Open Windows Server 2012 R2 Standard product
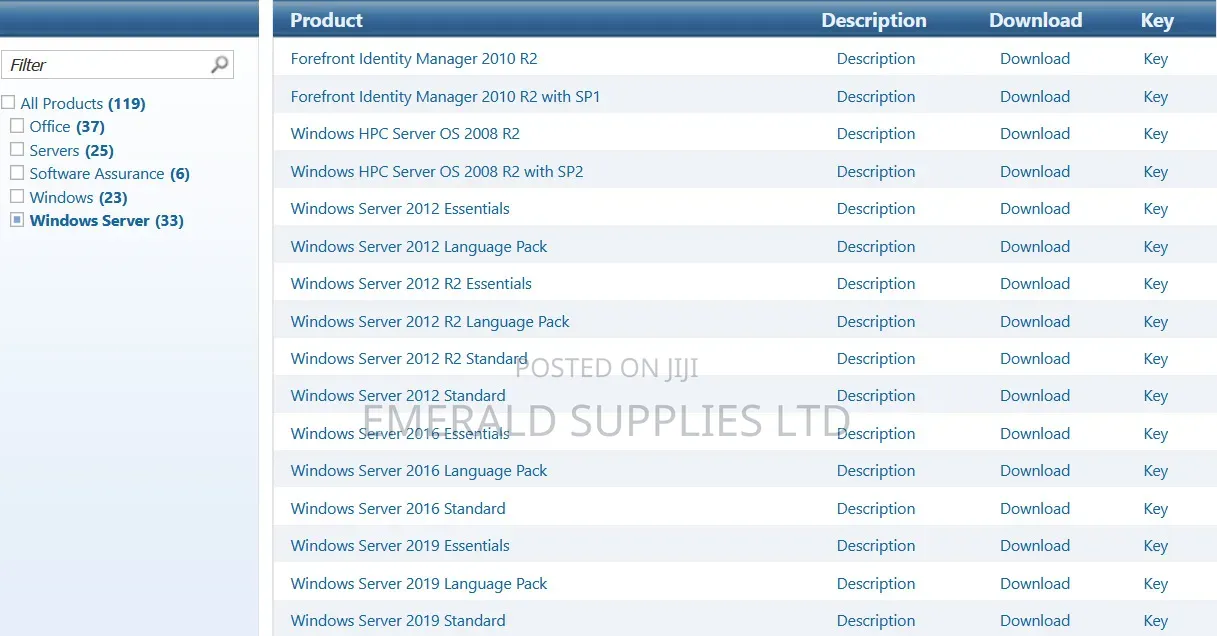 point(409,359)
